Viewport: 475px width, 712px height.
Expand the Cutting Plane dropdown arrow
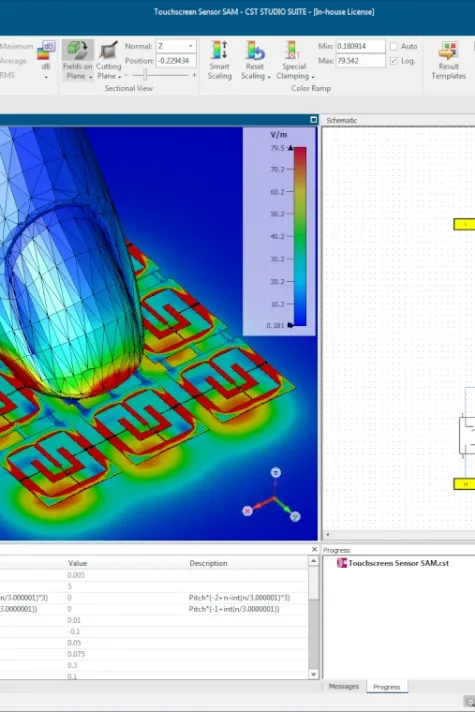pyautogui.click(x=119, y=77)
